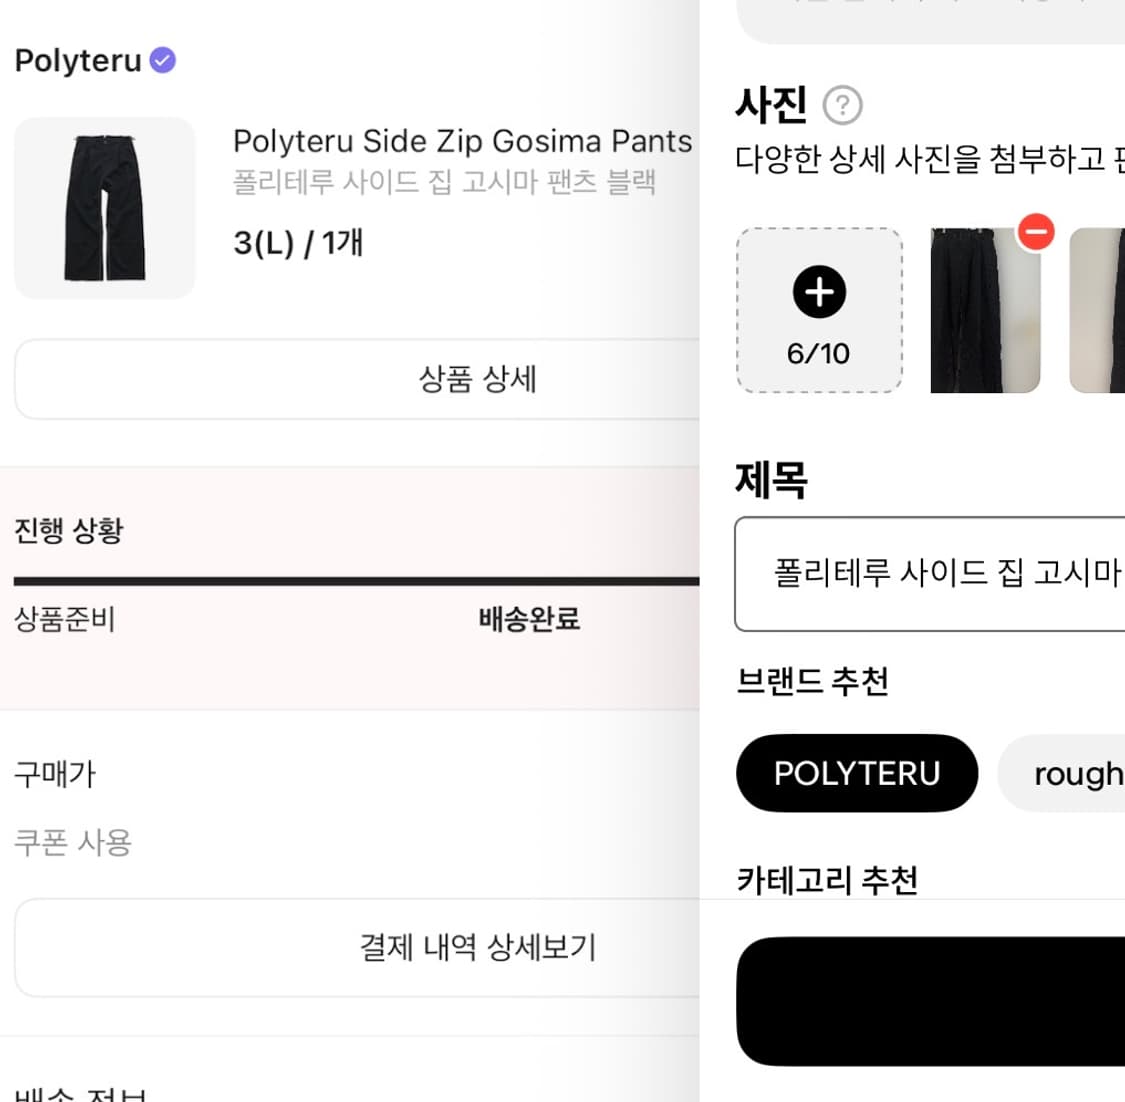This screenshot has width=1125, height=1102.
Task: Choose the black category suggestion chip
Action: coord(930,1000)
